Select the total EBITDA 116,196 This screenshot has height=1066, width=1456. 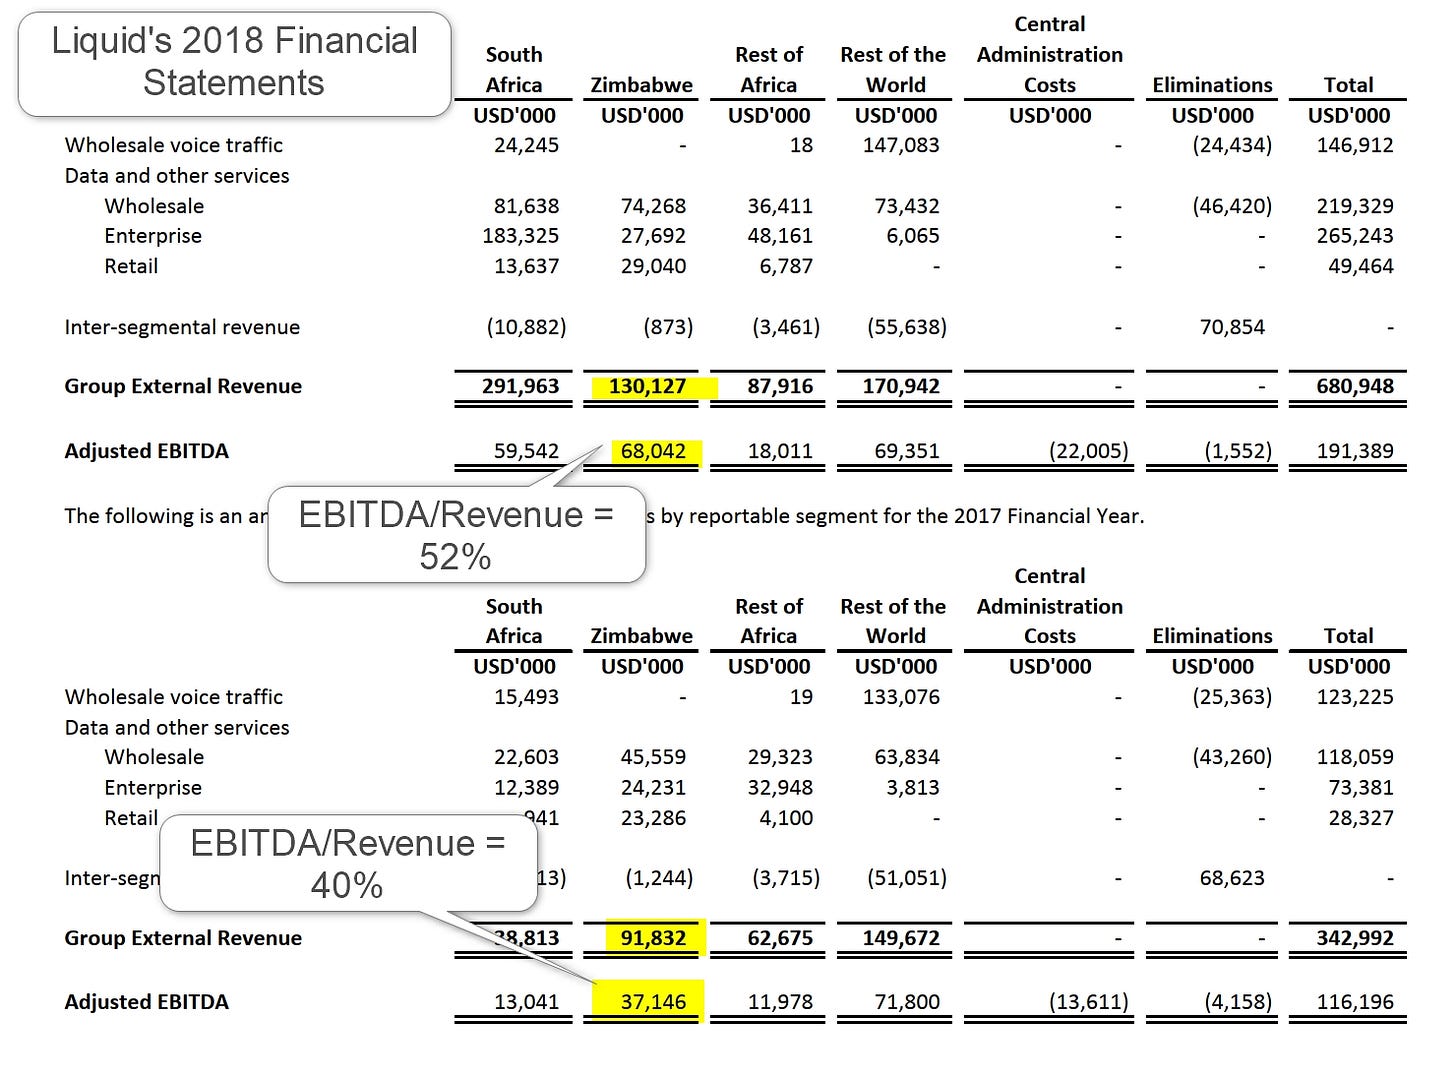click(1355, 1002)
